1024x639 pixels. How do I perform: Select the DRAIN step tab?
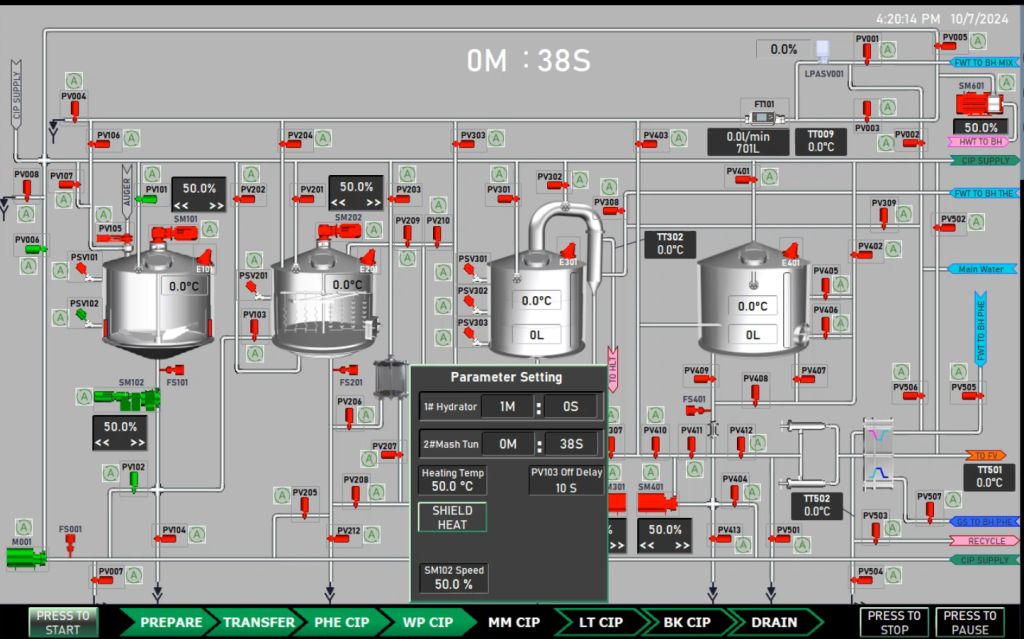[775, 622]
